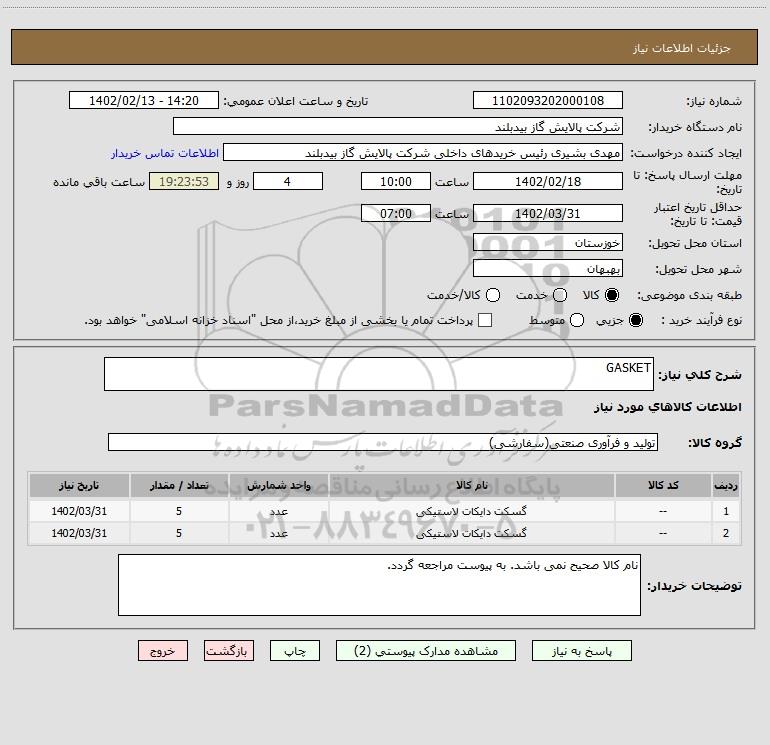
Task: Click the نام کالا column header
Action: point(471,486)
